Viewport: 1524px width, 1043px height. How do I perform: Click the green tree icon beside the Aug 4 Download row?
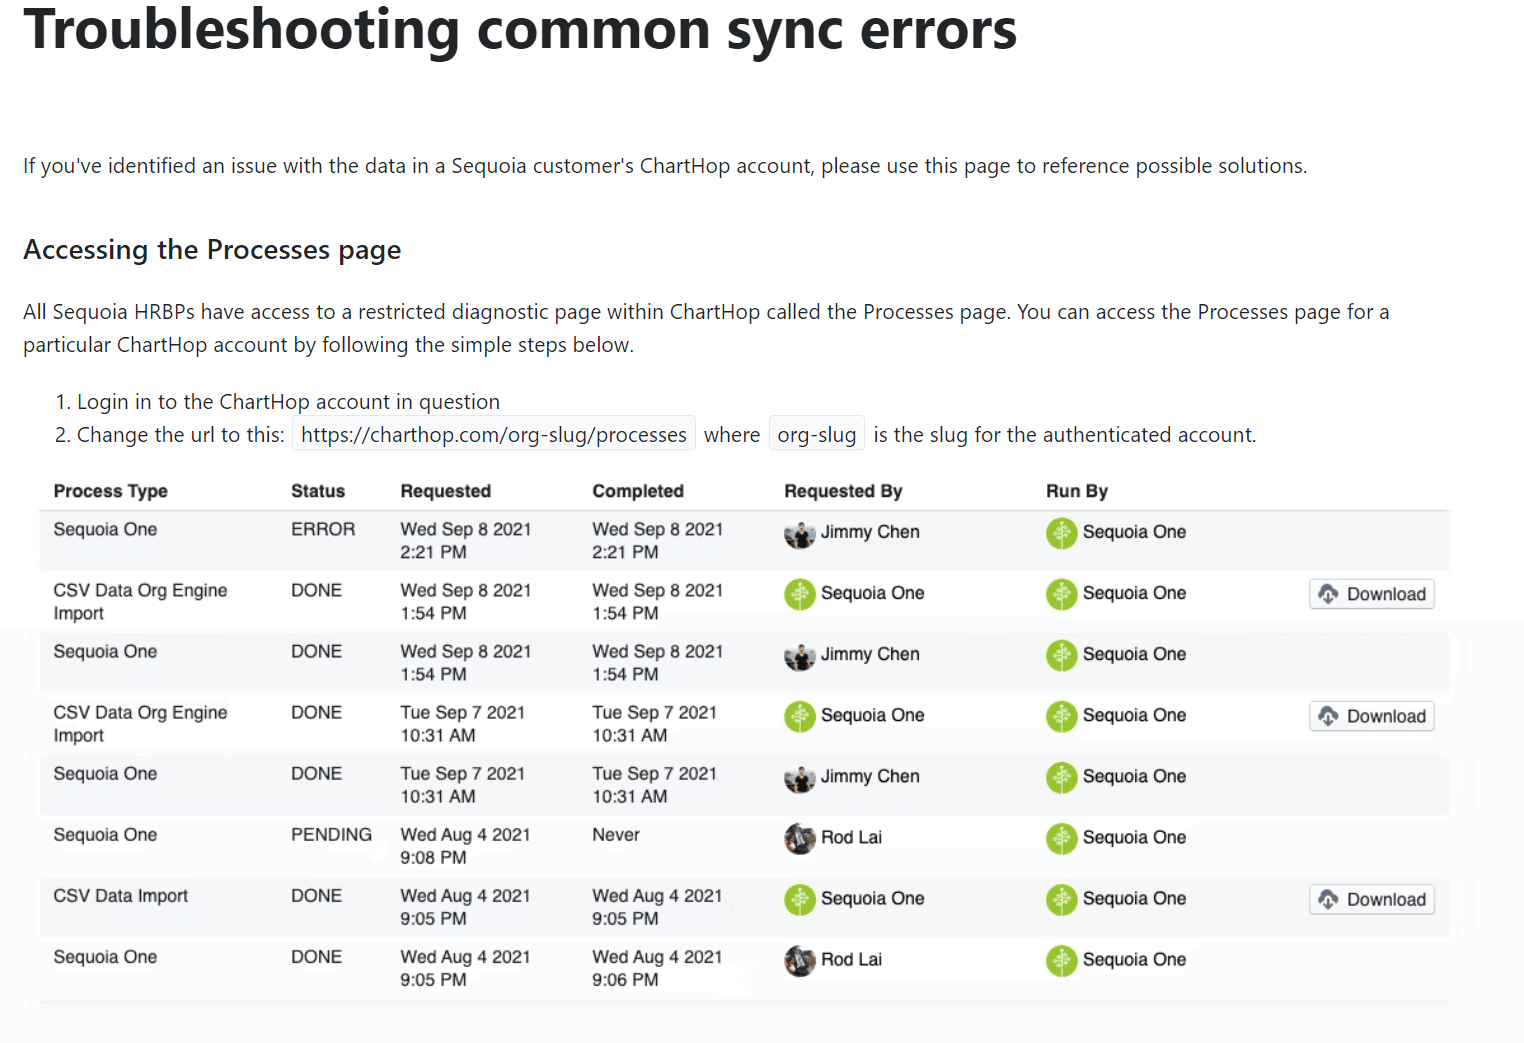tap(1061, 899)
